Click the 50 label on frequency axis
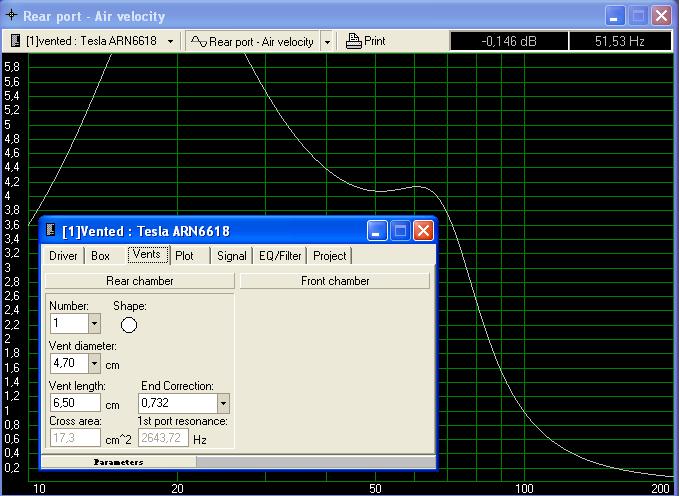The image size is (679, 496). coord(375,489)
